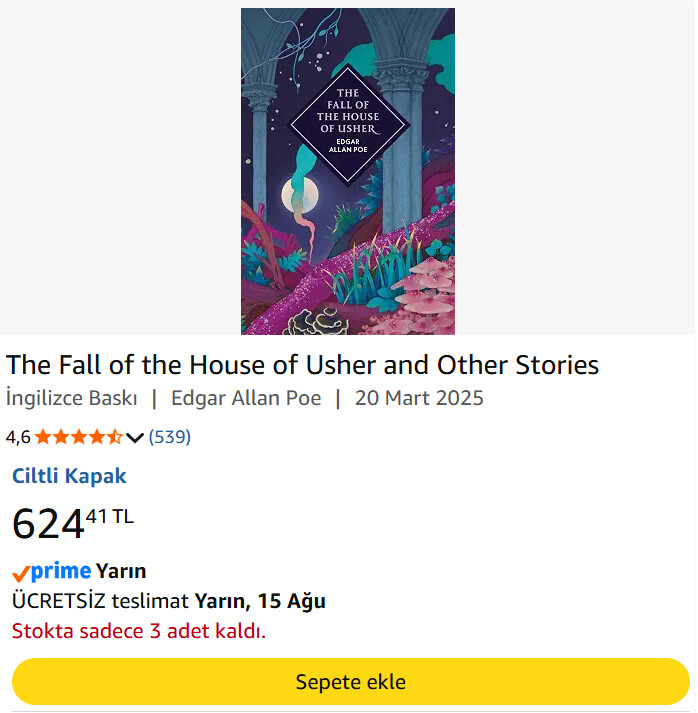Click the 4,6 rating score
This screenshot has width=698, height=713.
[x=18, y=437]
